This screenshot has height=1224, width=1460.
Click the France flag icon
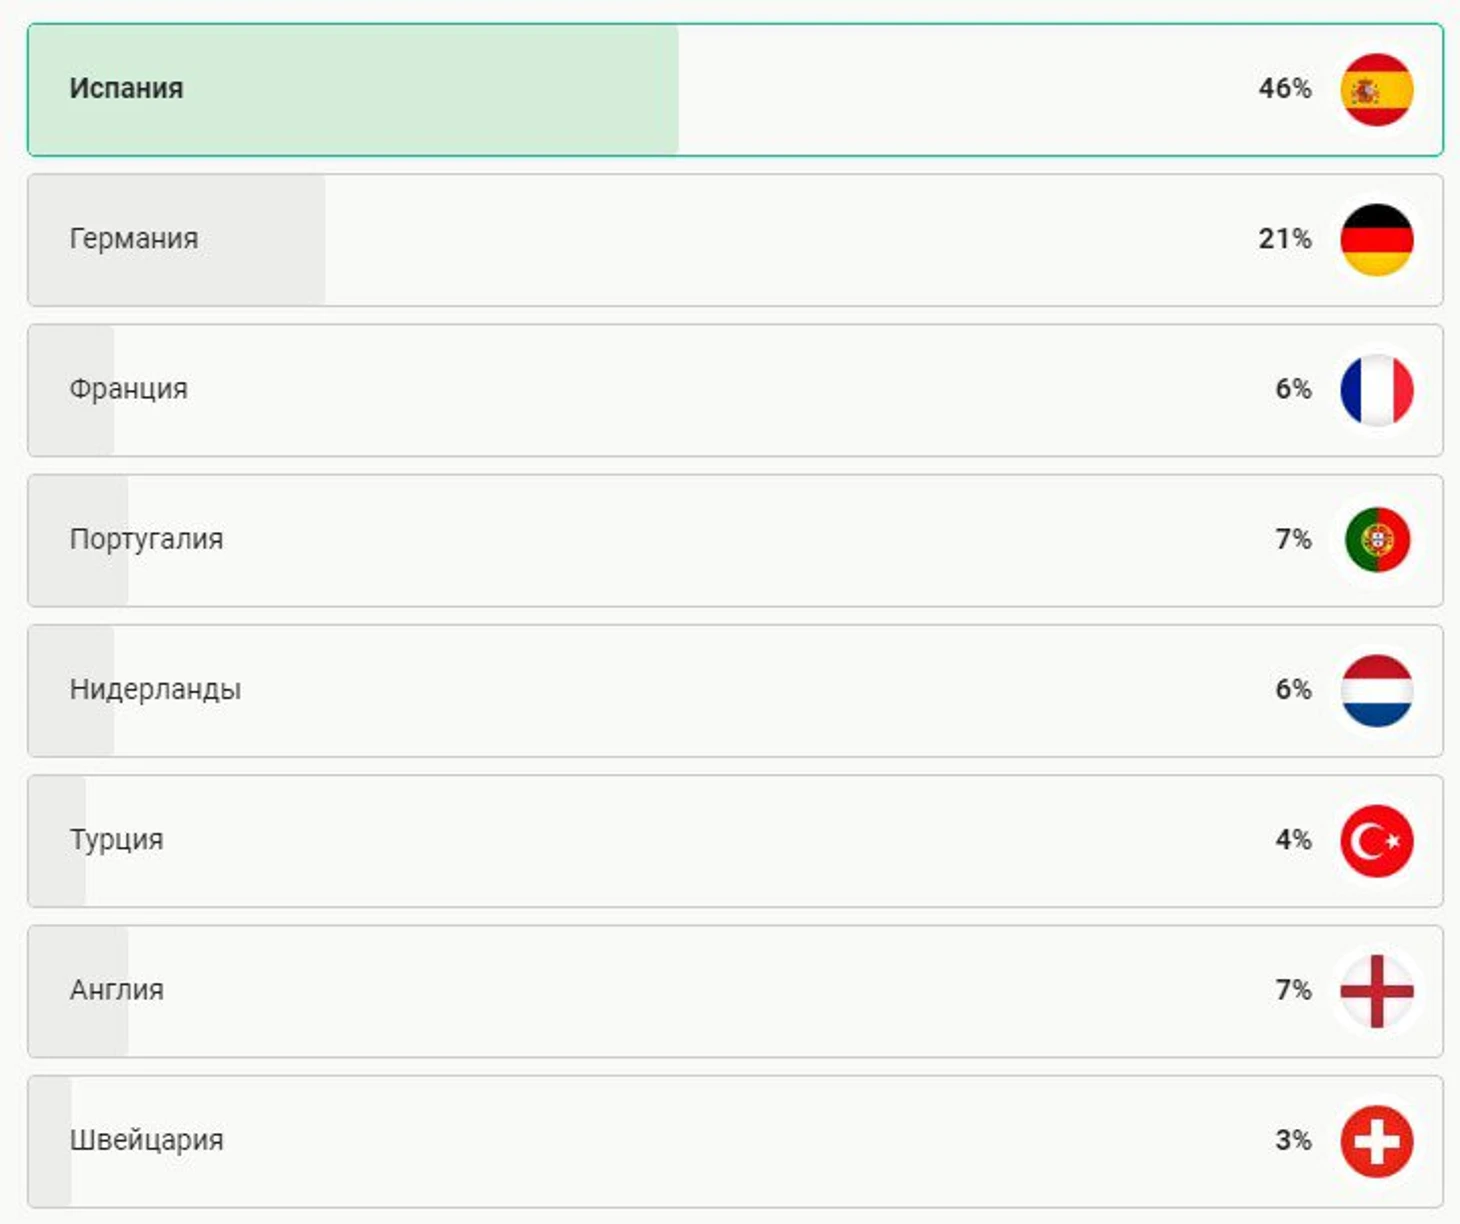tap(1377, 390)
